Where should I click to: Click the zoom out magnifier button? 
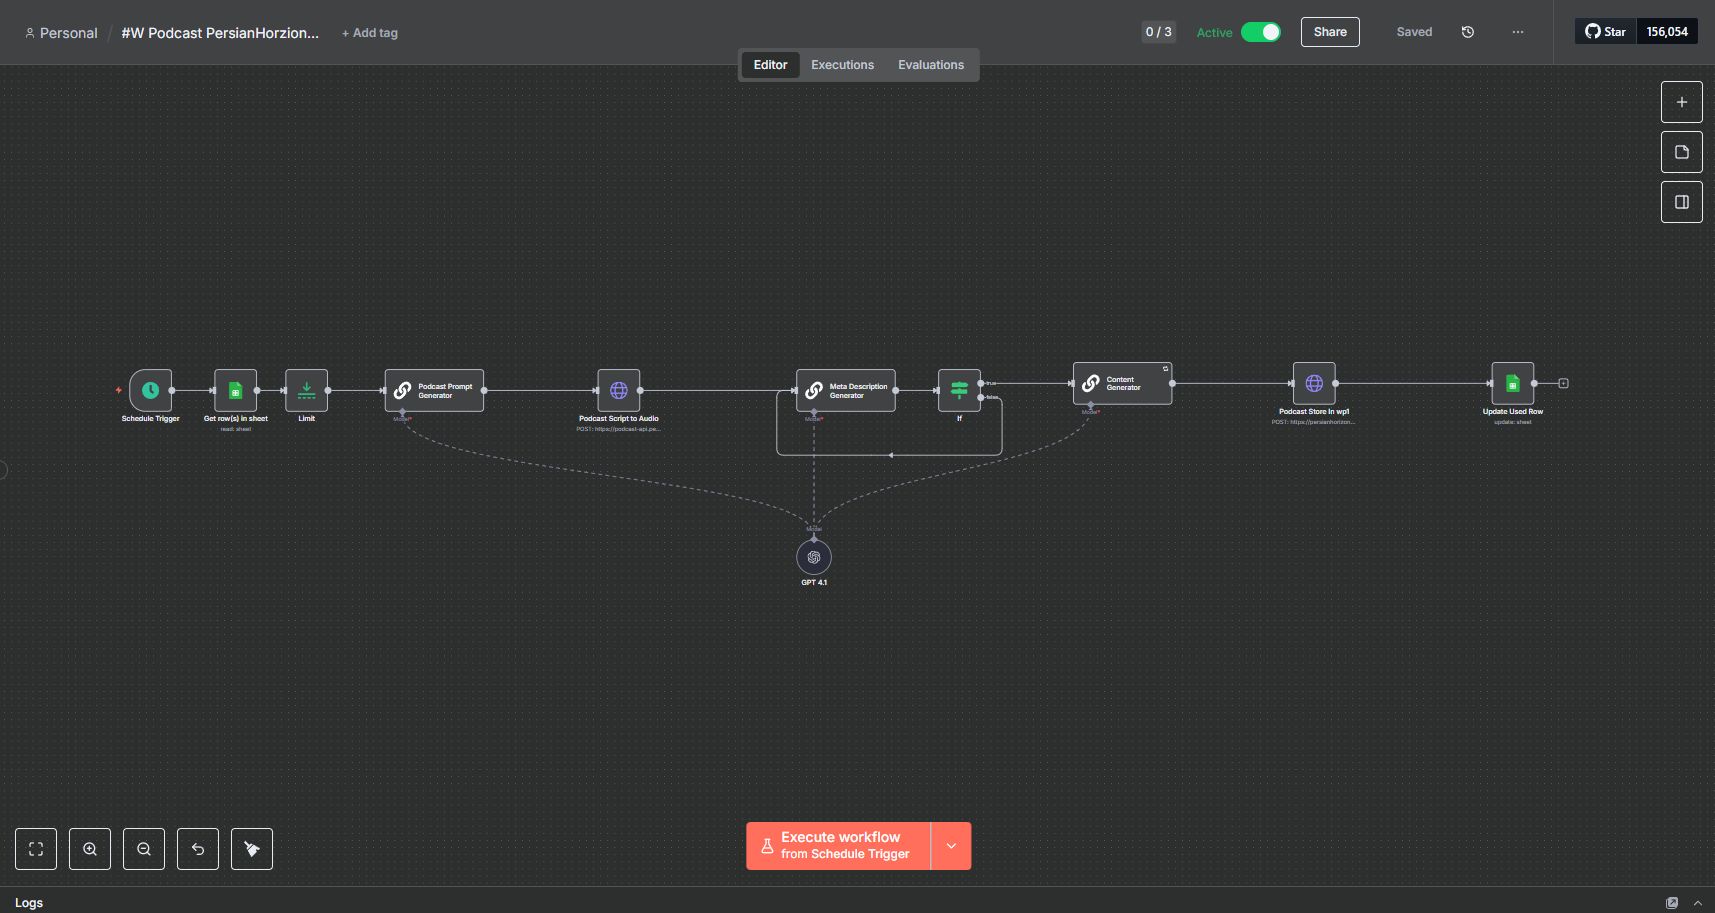coord(144,849)
